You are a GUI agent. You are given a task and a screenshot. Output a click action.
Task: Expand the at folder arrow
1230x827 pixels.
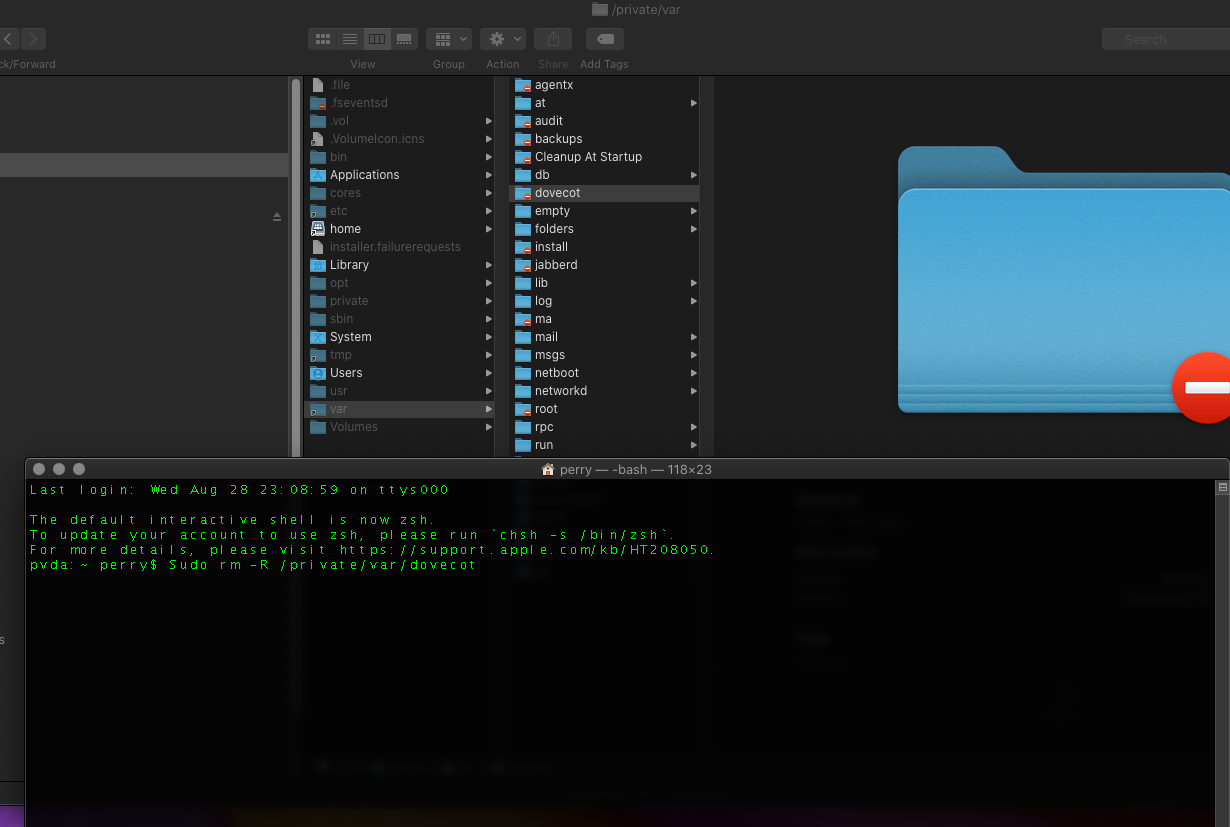pos(693,103)
